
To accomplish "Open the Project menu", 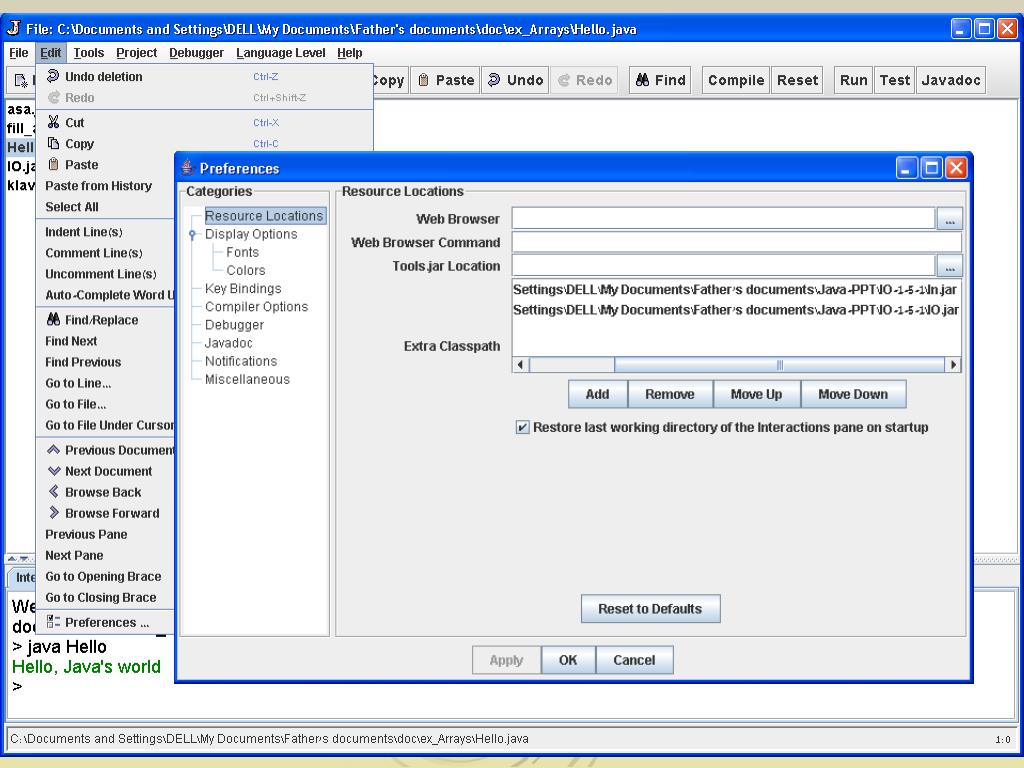I will [136, 53].
